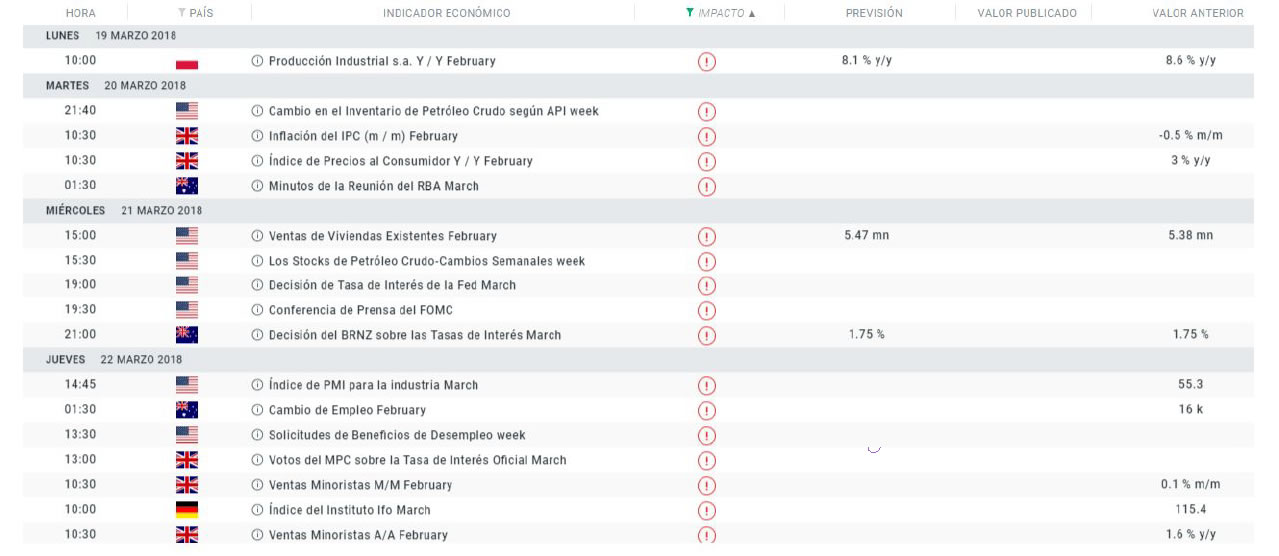Click info icon beside Cambio de Empleo February
This screenshot has height=556, width=1279.
pyautogui.click(x=257, y=410)
